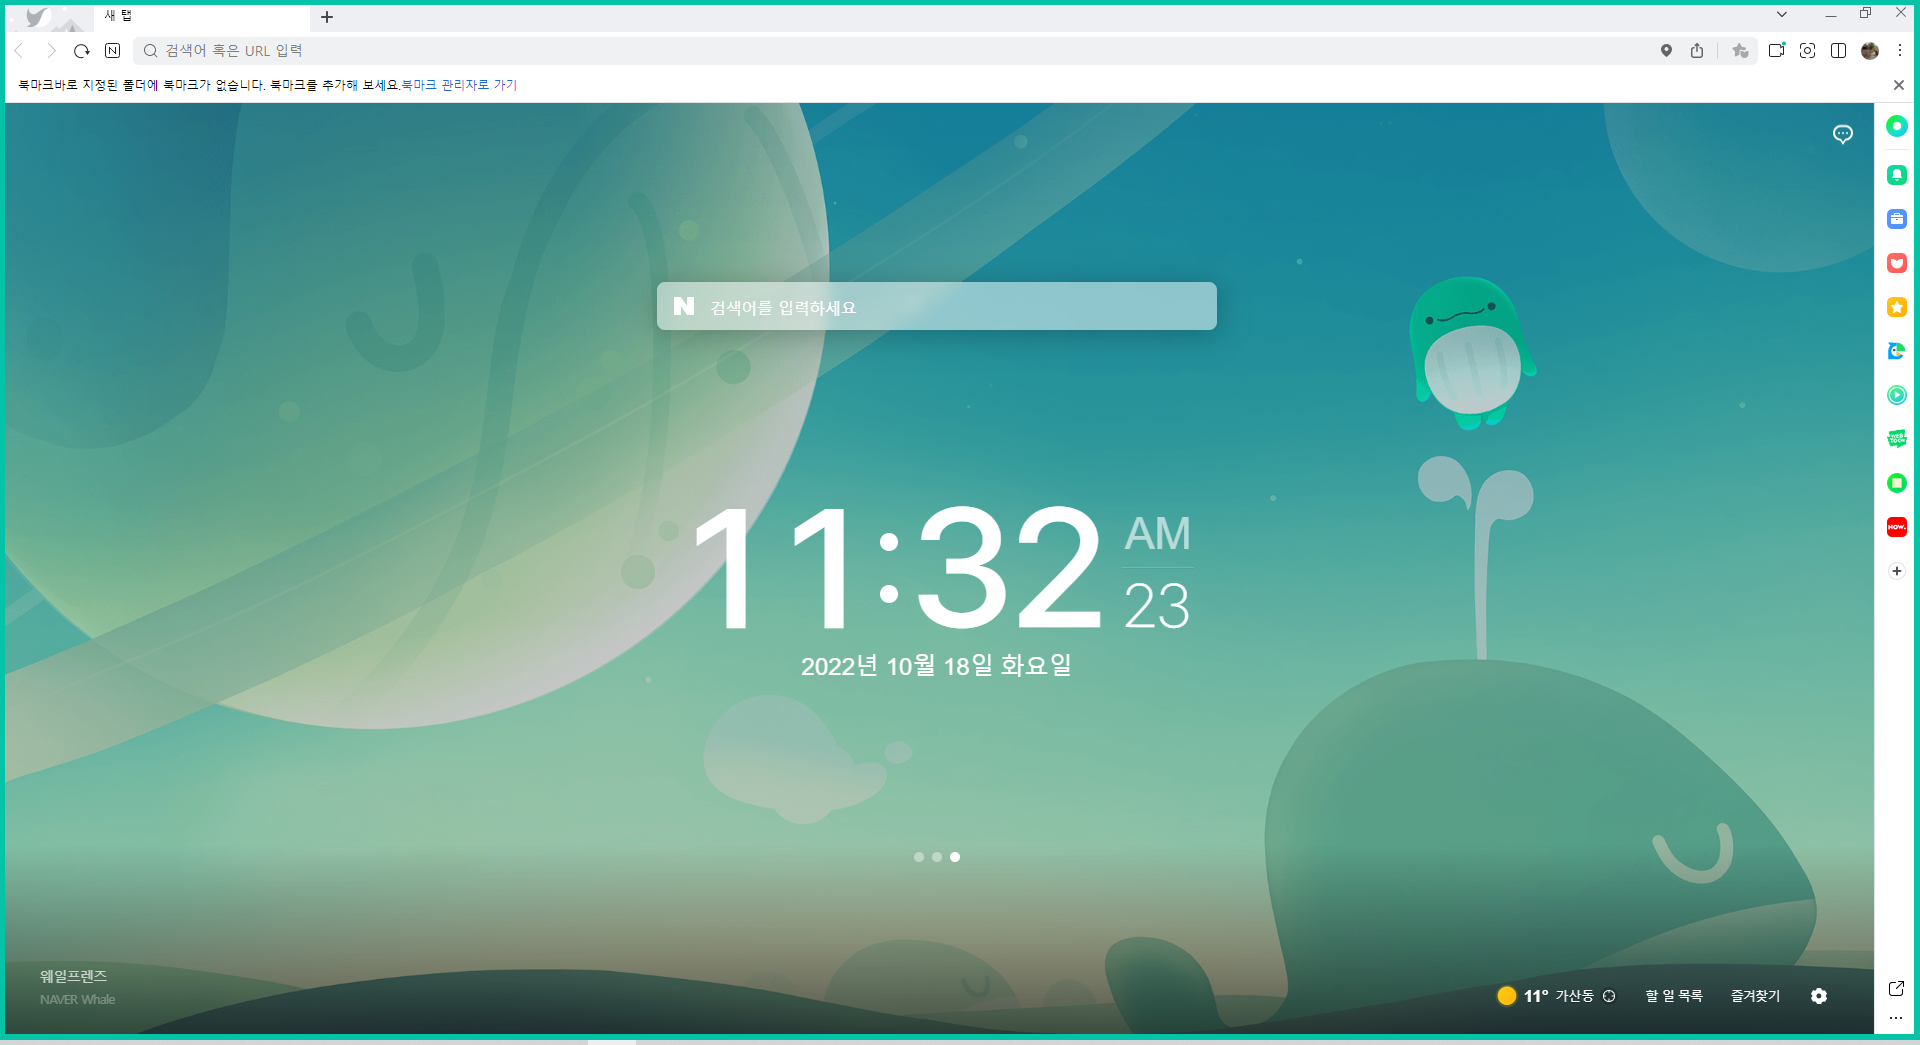Open the Whale video recorder icon
The width and height of the screenshot is (1920, 1045).
coord(1777,50)
